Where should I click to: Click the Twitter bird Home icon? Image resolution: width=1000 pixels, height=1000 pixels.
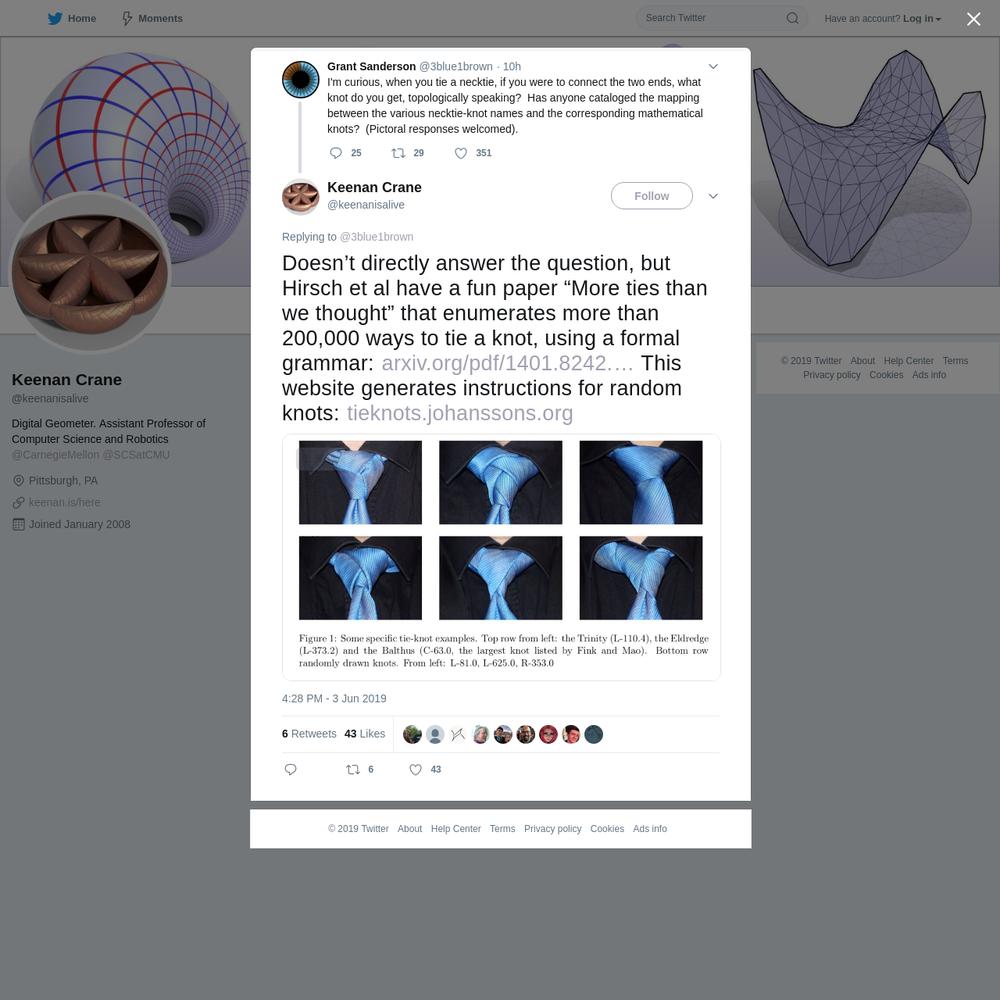55,18
